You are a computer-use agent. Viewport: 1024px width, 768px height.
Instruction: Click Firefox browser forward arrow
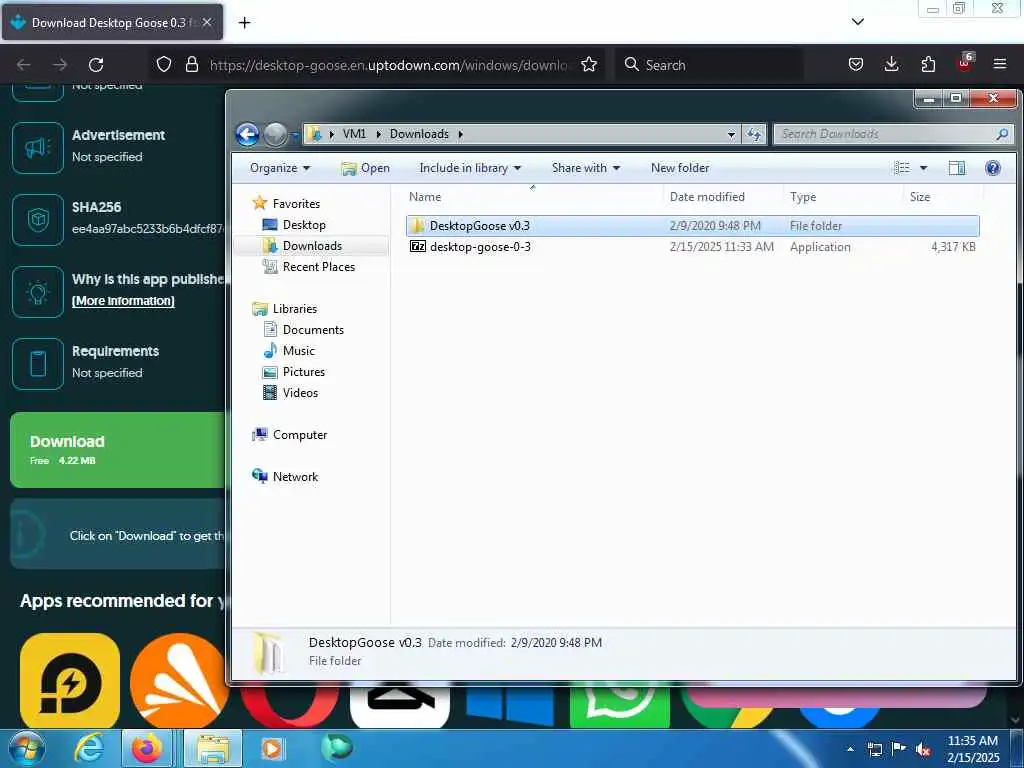coord(60,65)
